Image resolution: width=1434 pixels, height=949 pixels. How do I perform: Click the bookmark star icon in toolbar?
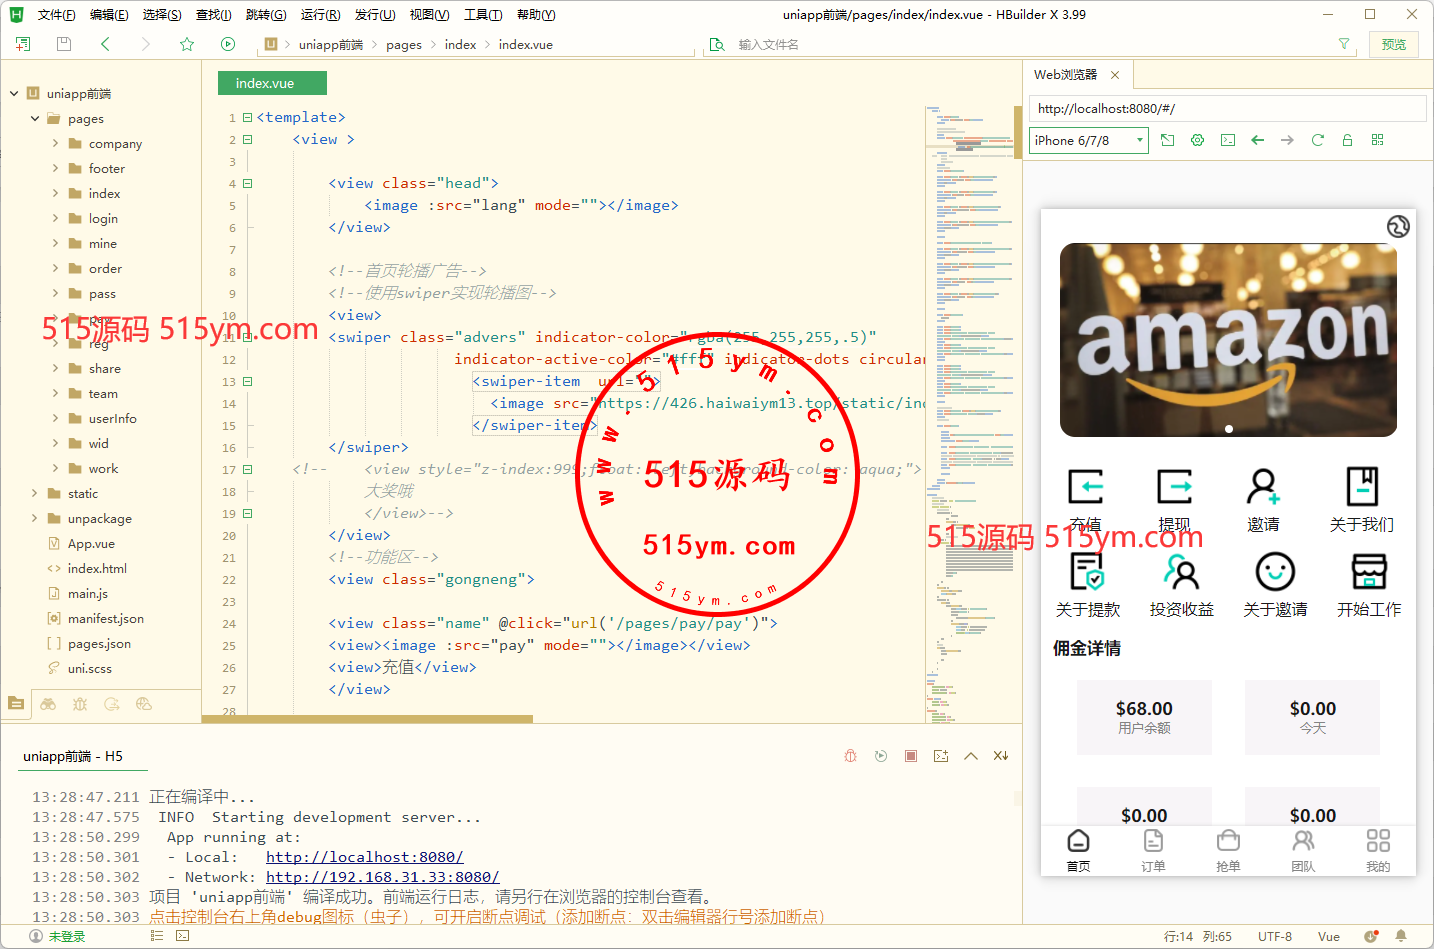[x=187, y=44]
